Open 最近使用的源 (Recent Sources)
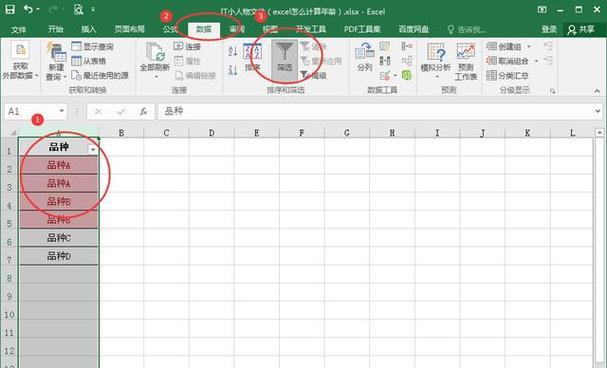This screenshot has width=607, height=368. pos(100,75)
